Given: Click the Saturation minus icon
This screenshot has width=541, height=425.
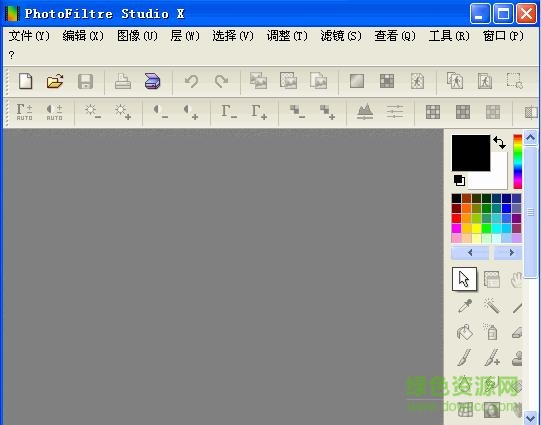Looking at the screenshot, I should tap(297, 112).
